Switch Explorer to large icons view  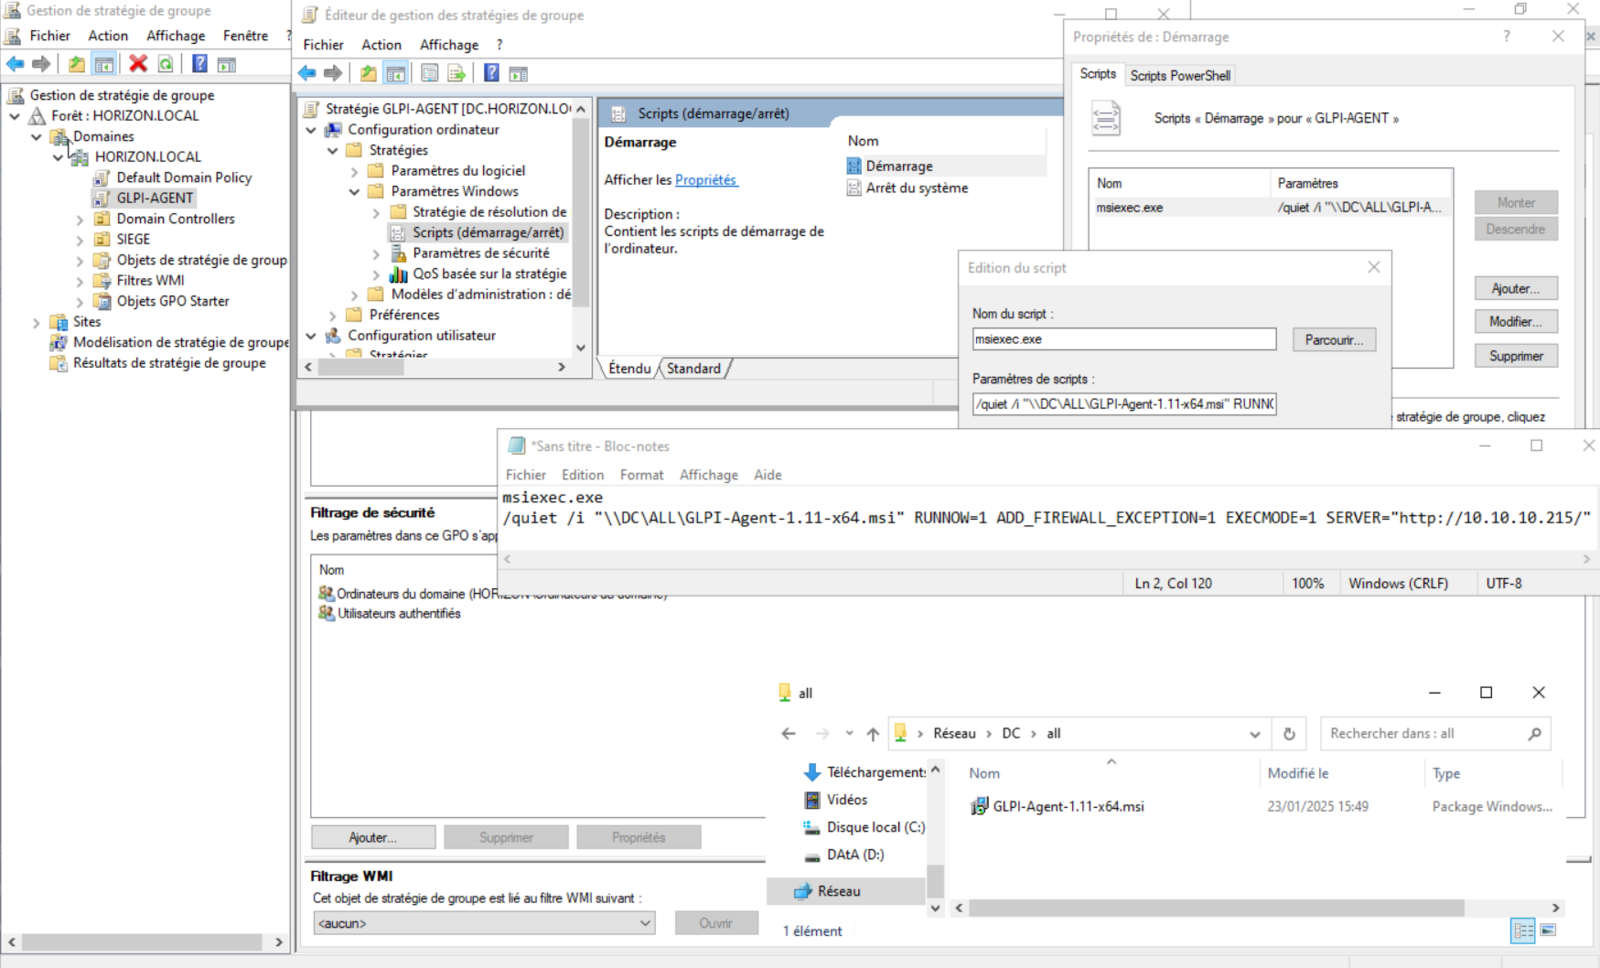pos(1548,930)
